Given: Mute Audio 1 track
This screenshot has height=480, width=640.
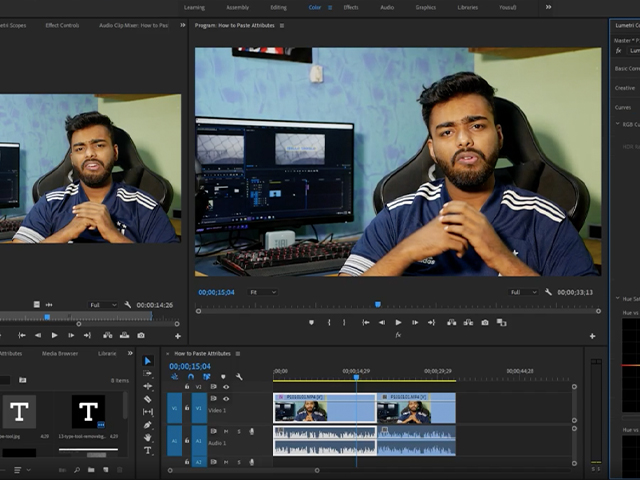Looking at the screenshot, I should (x=226, y=431).
